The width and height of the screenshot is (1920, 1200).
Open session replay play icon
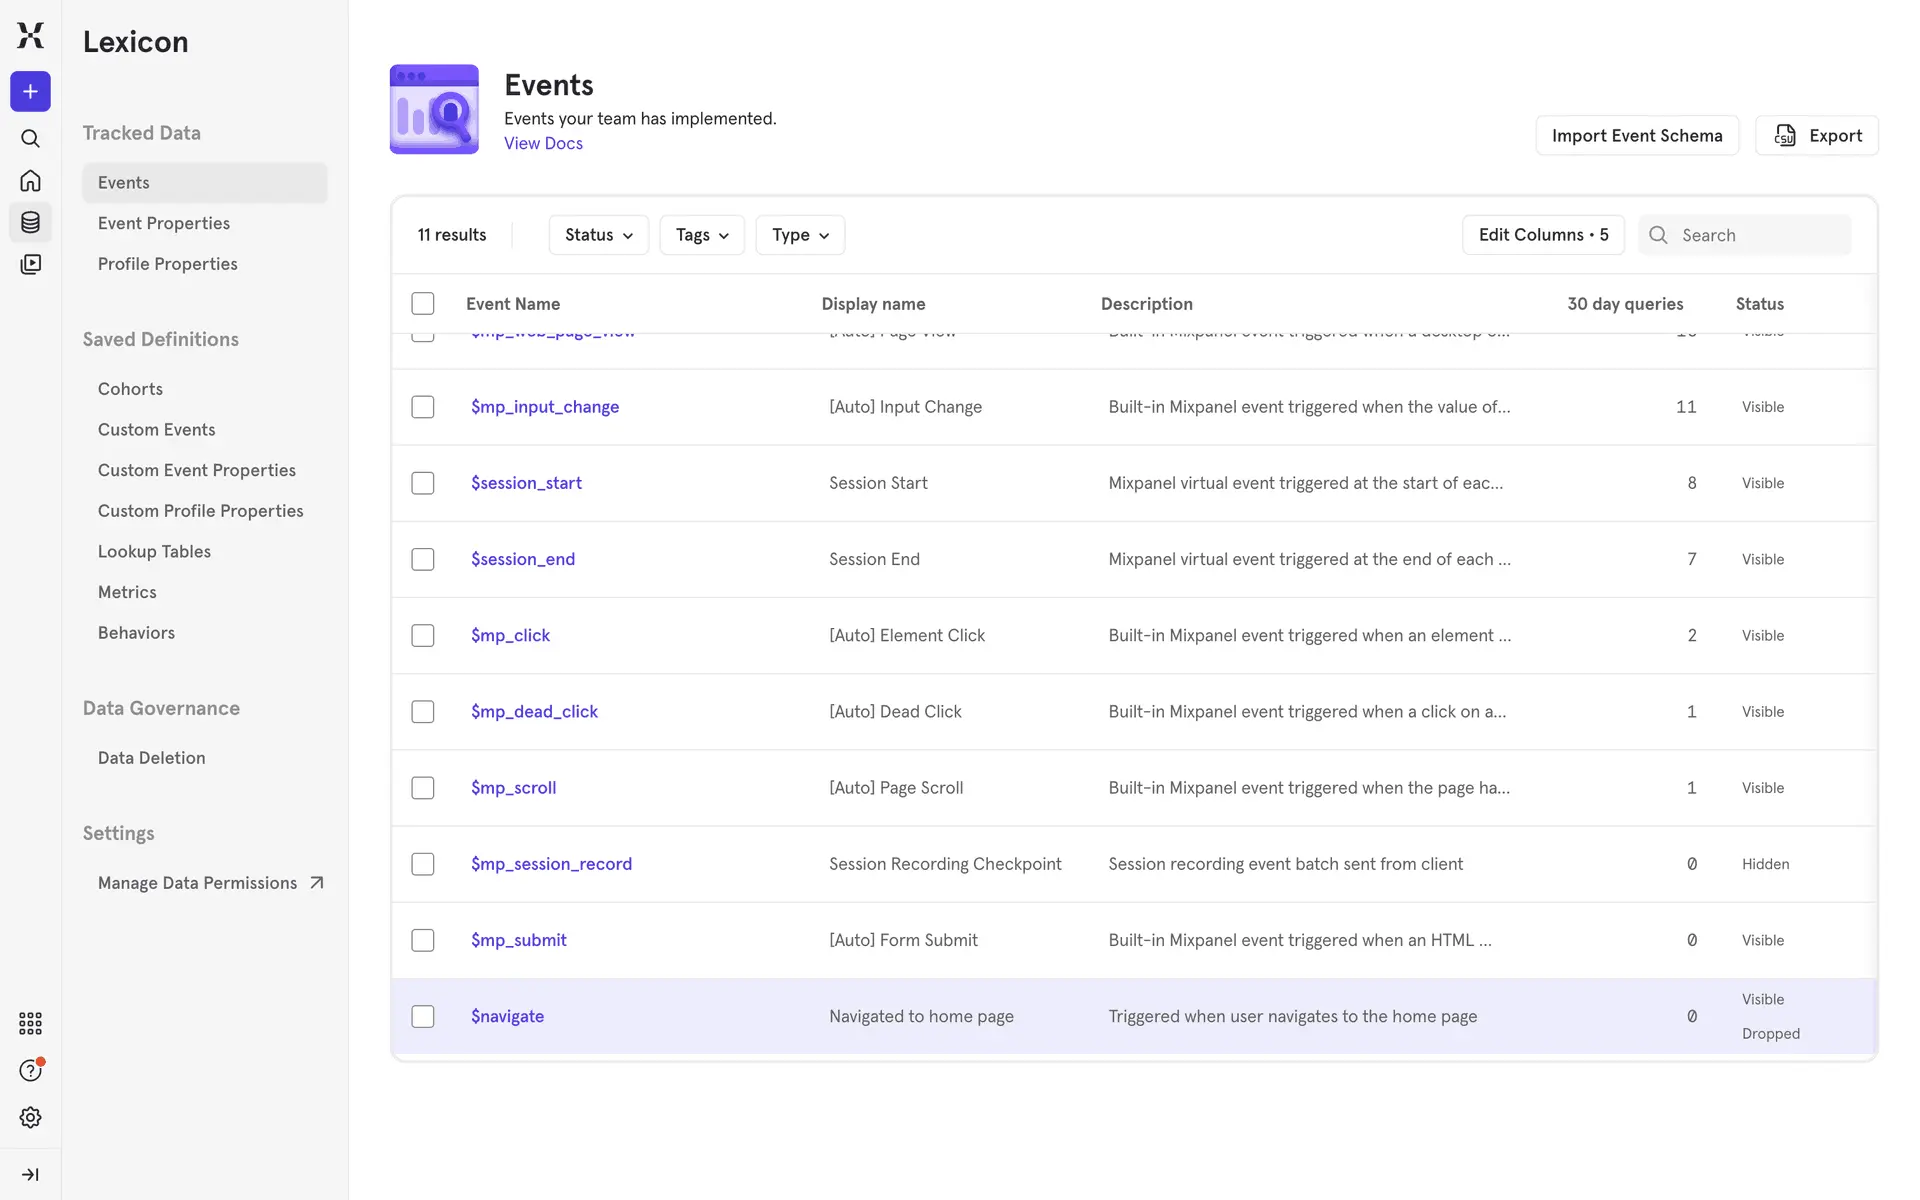pos(30,264)
